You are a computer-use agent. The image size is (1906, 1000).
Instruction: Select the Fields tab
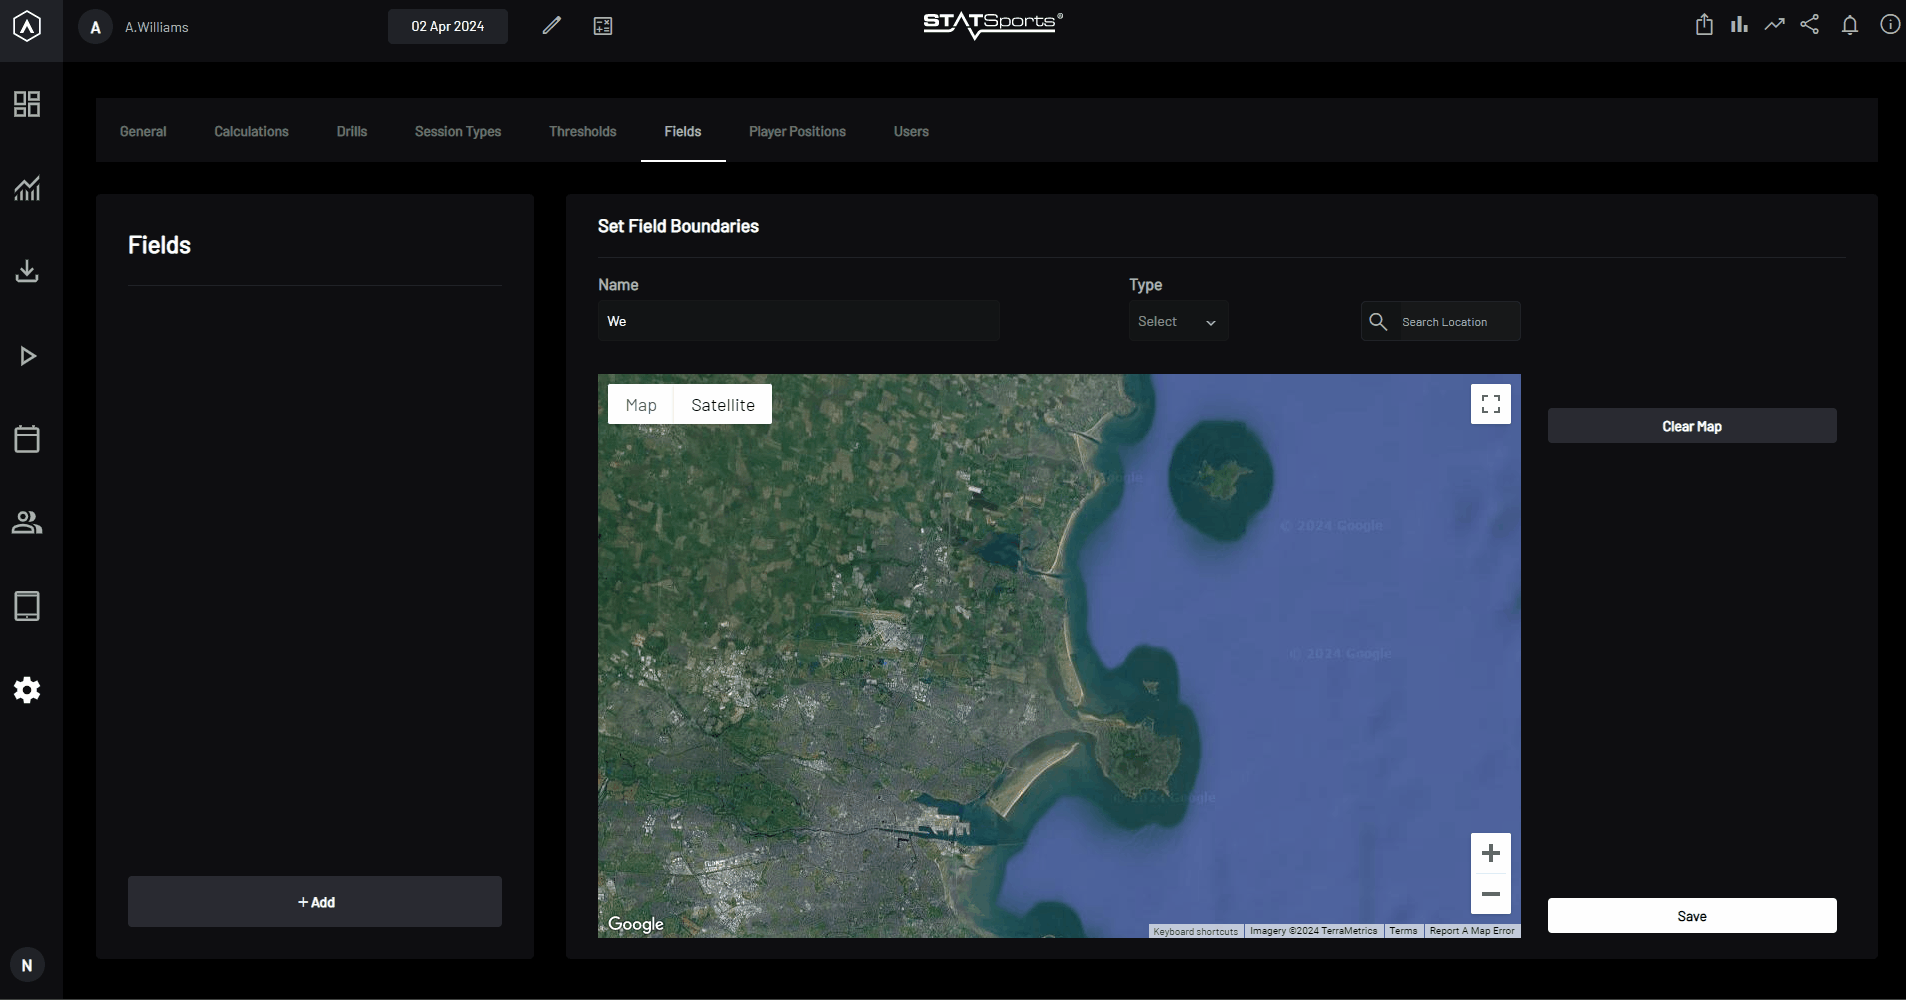683,131
